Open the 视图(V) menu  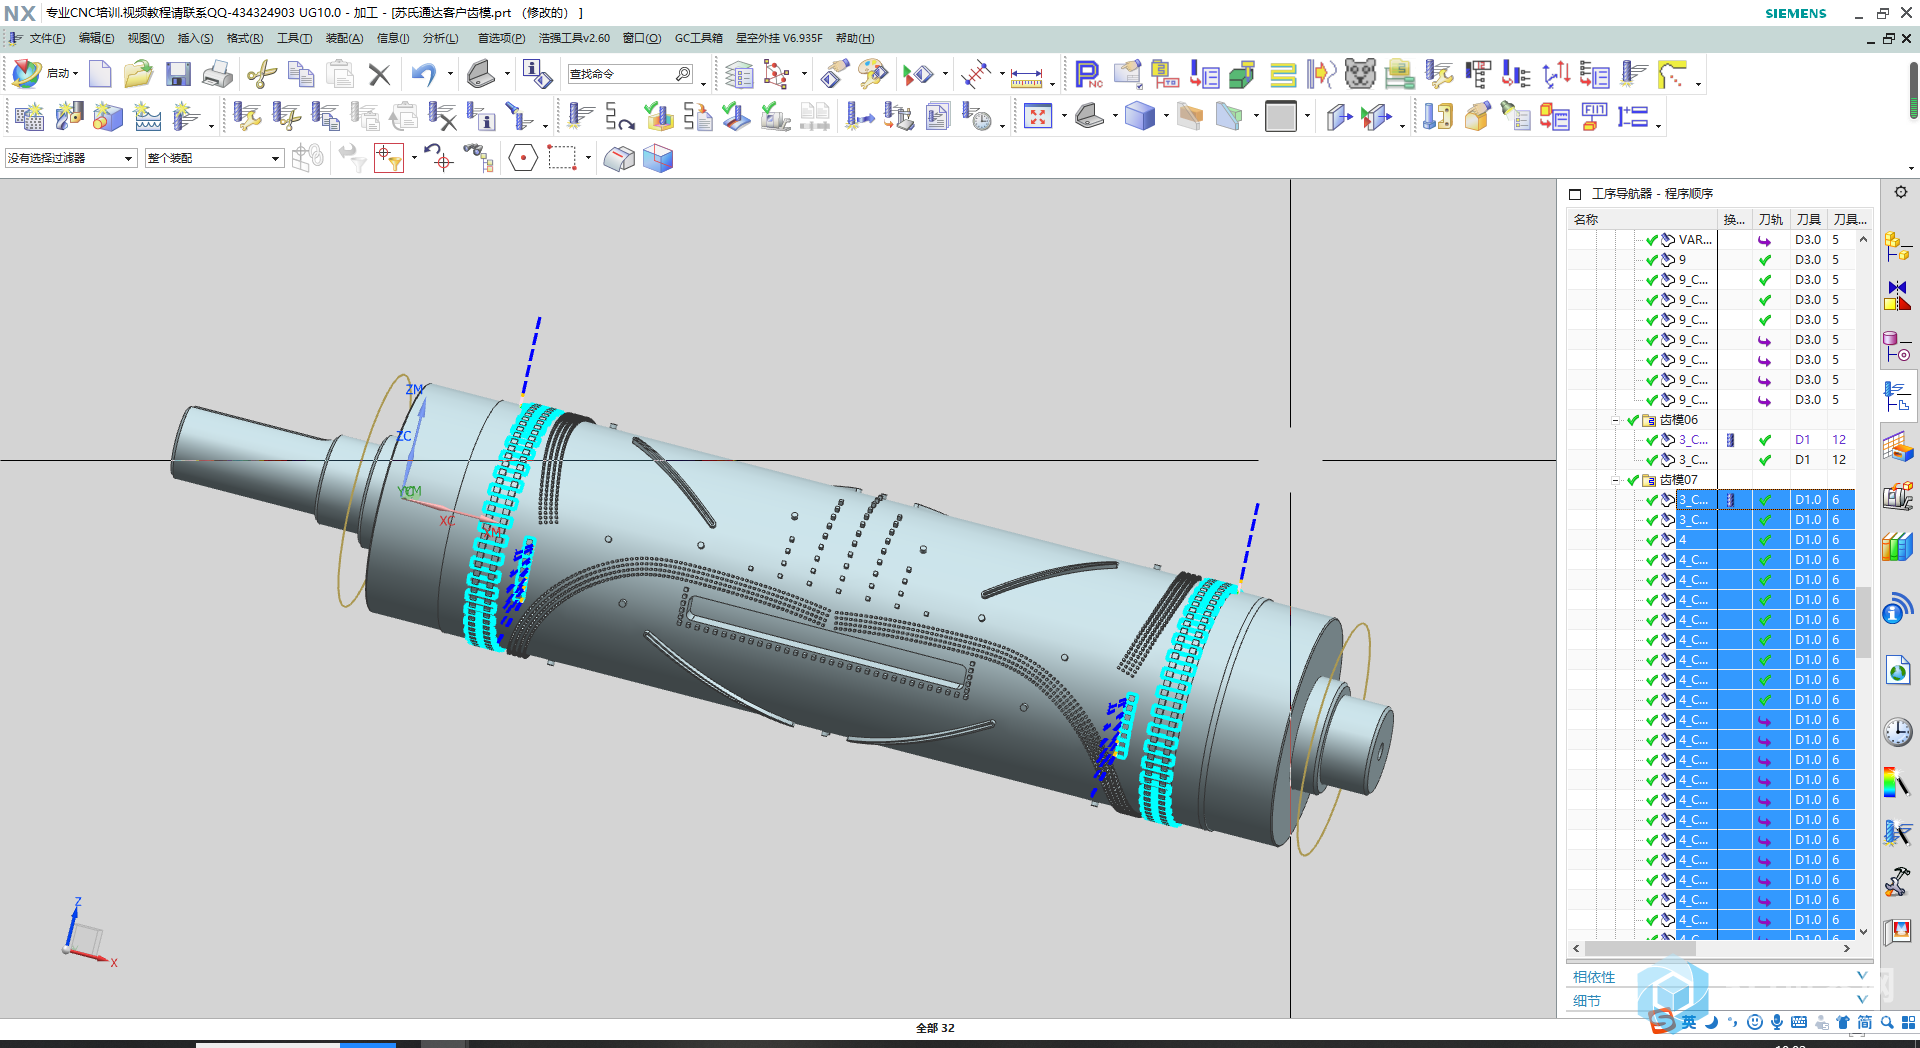tap(146, 38)
